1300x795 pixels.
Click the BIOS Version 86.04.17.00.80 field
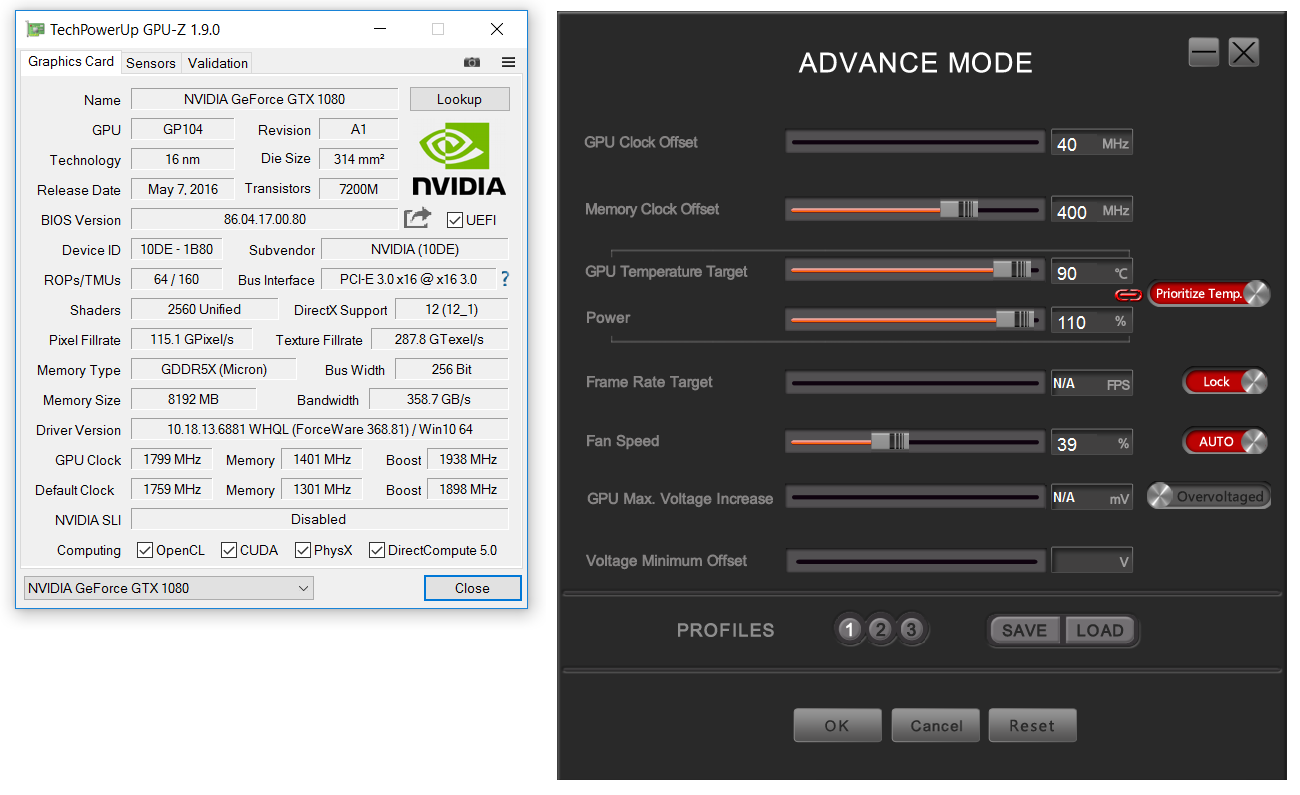tap(264, 219)
